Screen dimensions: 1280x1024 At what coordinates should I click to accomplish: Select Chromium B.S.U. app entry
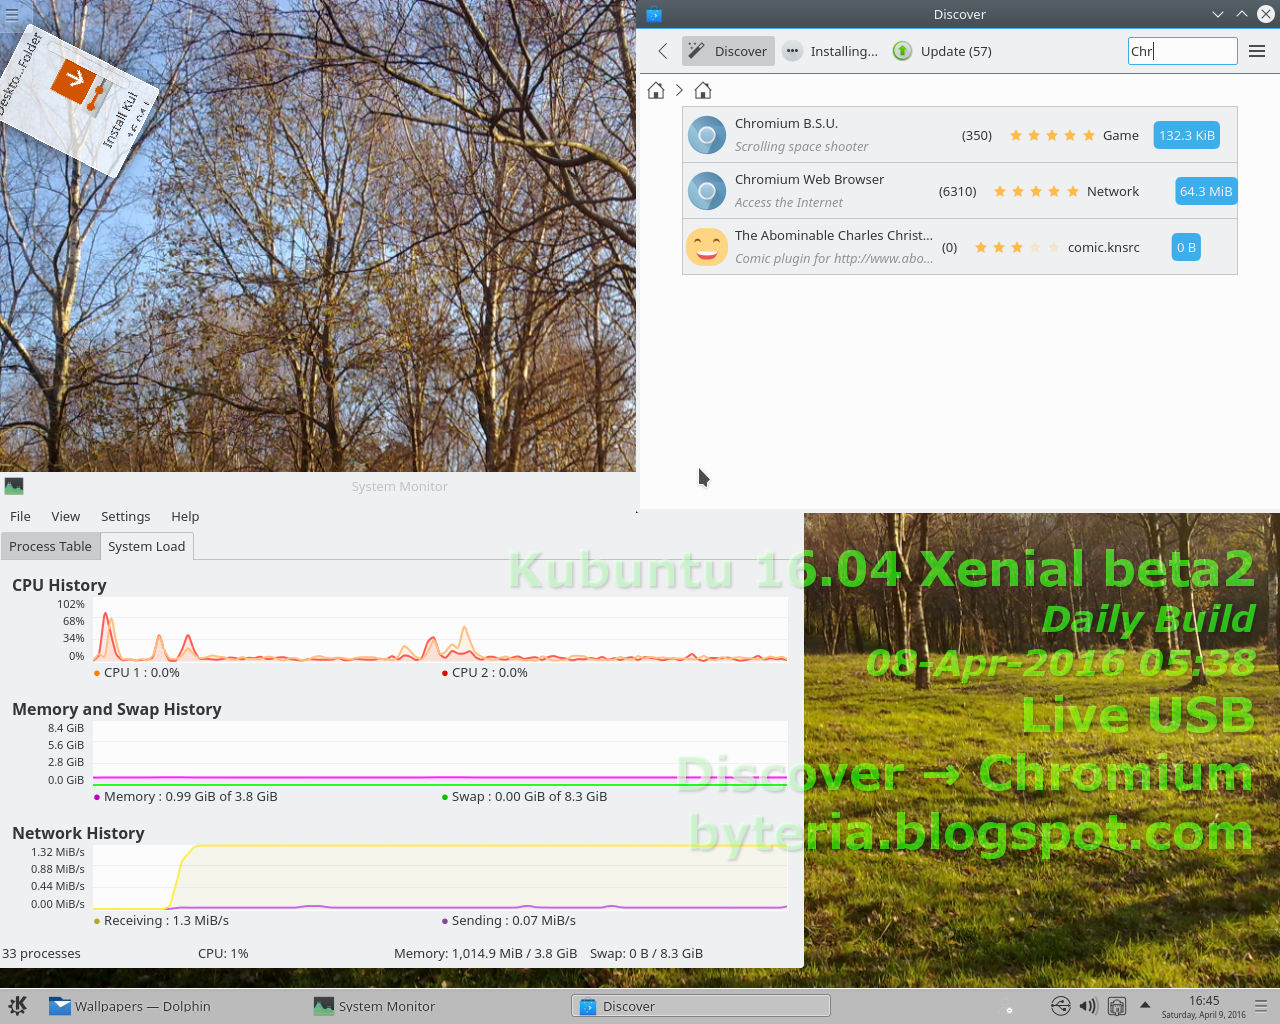coord(960,135)
